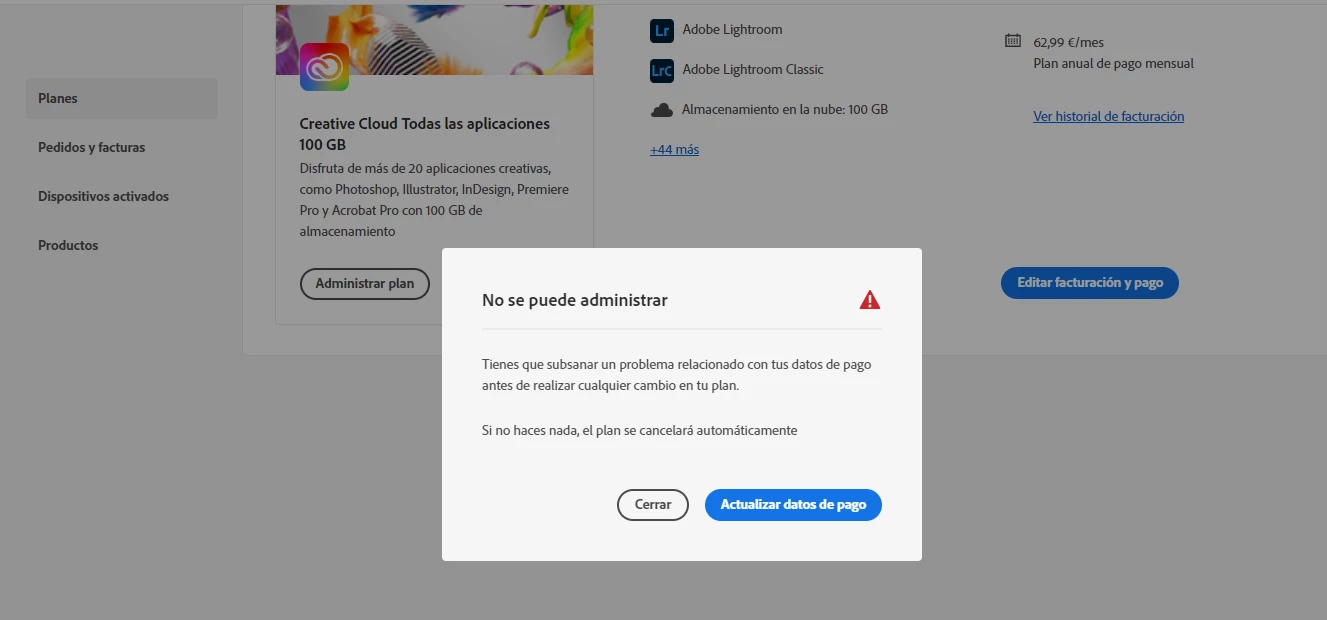Click the Lightroom Classic LrC icon
Viewport: 1327px width, 620px height.
click(x=661, y=70)
